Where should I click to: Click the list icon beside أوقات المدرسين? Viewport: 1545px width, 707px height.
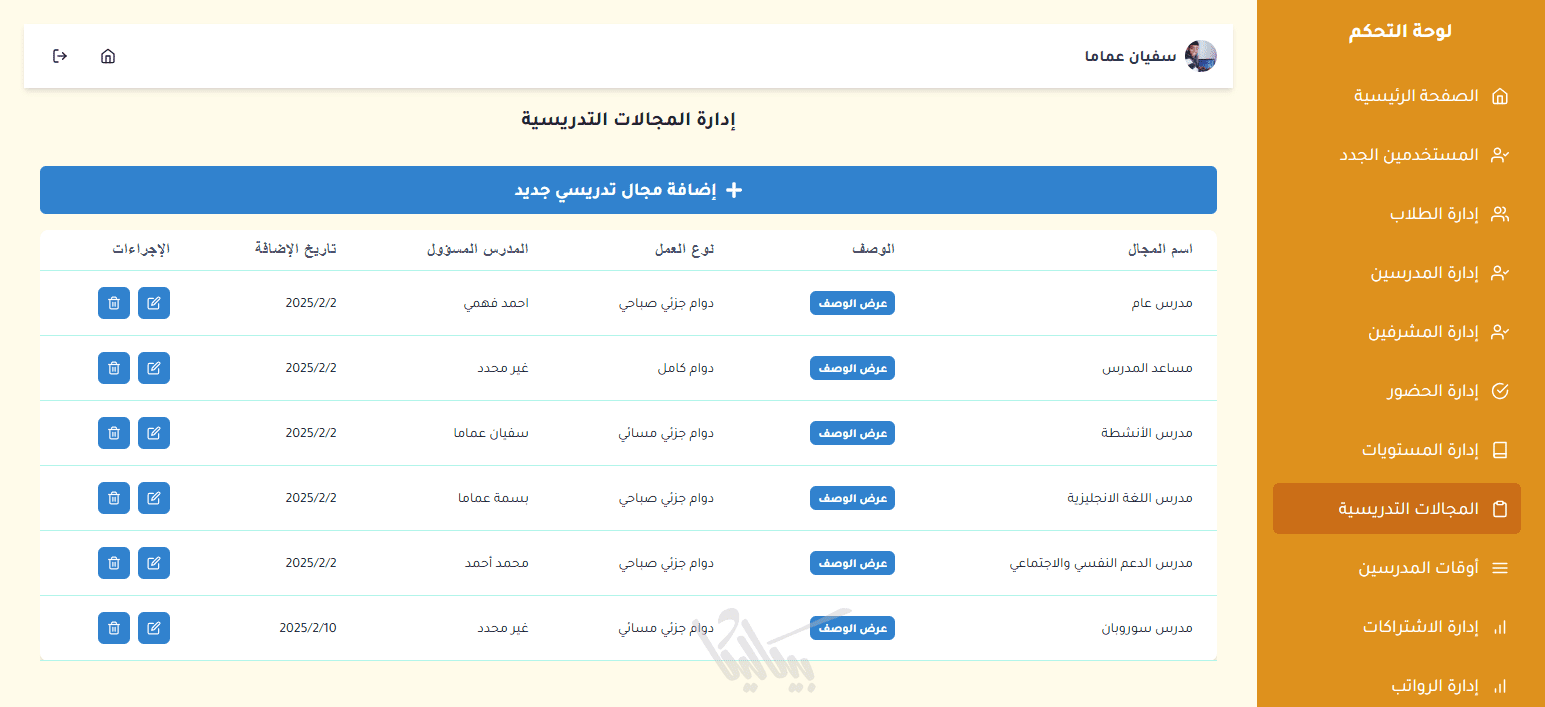[1499, 568]
